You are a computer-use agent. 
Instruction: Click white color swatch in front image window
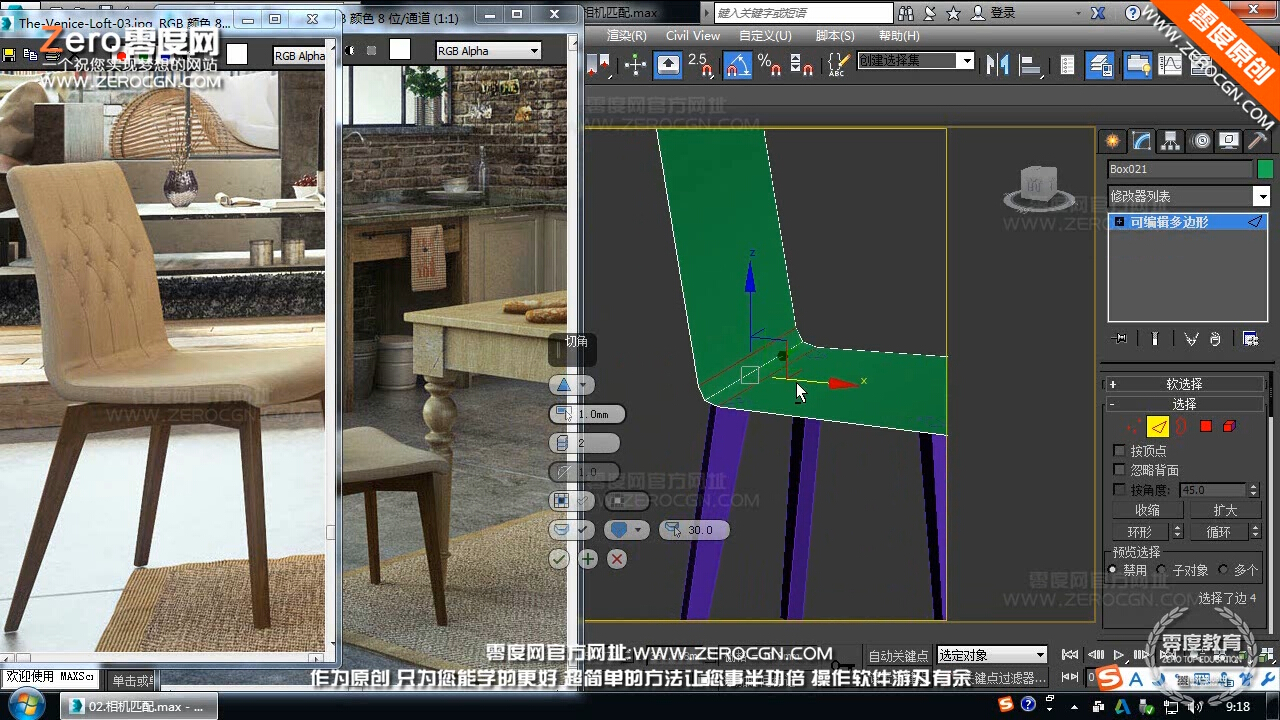click(400, 50)
